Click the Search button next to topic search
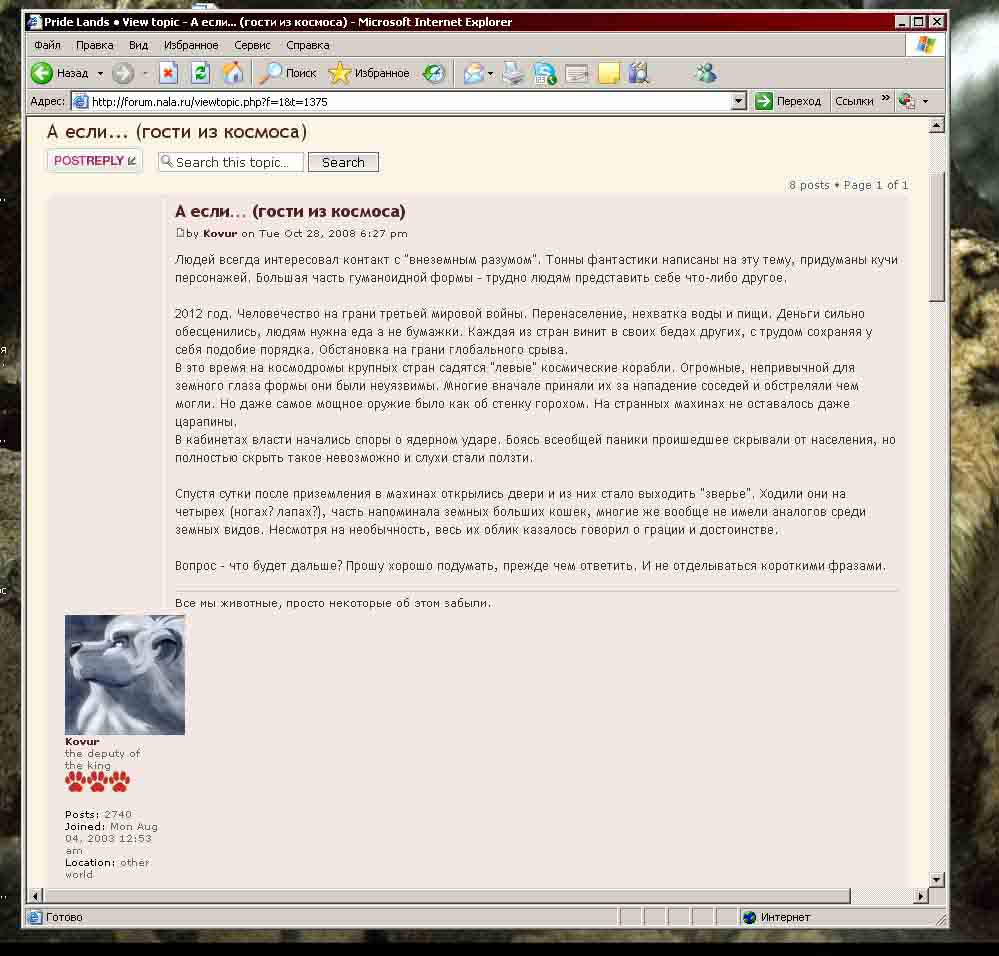 [x=343, y=162]
